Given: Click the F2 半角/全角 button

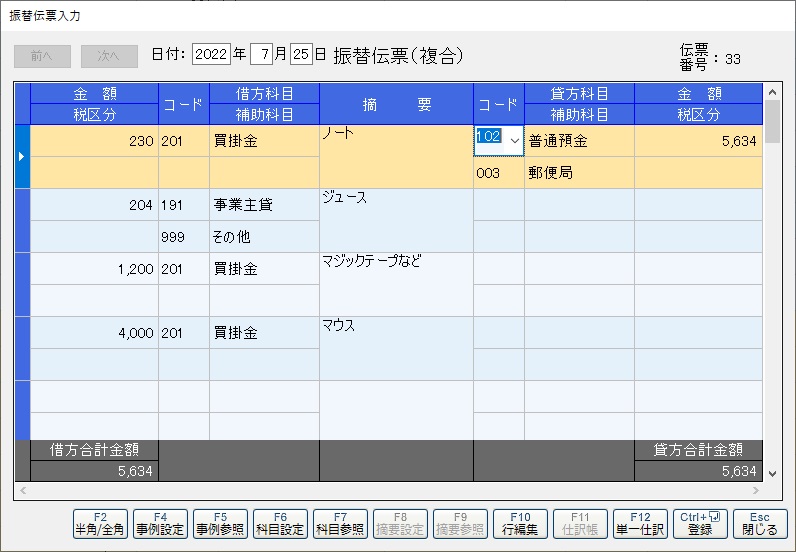Looking at the screenshot, I should [100, 524].
